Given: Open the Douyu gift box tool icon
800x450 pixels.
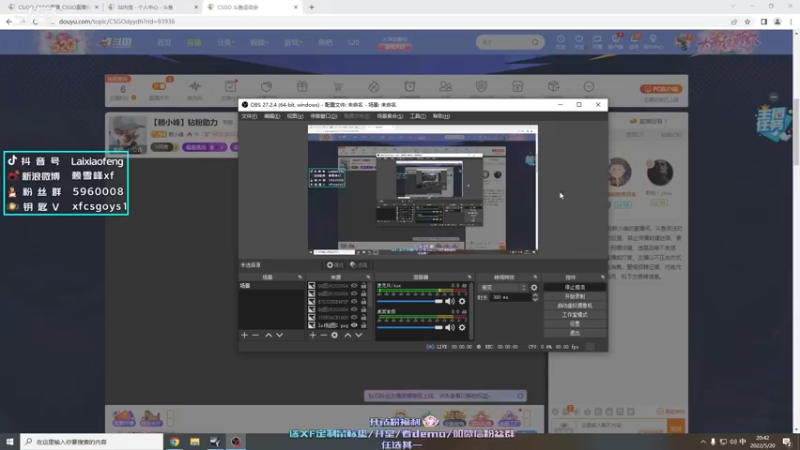Looking at the screenshot, I should tap(302, 87).
